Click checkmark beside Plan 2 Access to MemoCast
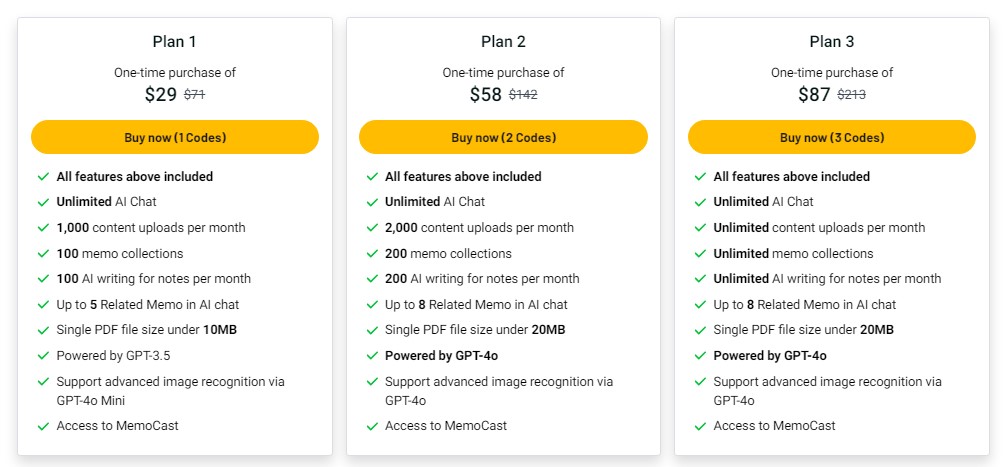The image size is (1005, 467). coord(371,426)
